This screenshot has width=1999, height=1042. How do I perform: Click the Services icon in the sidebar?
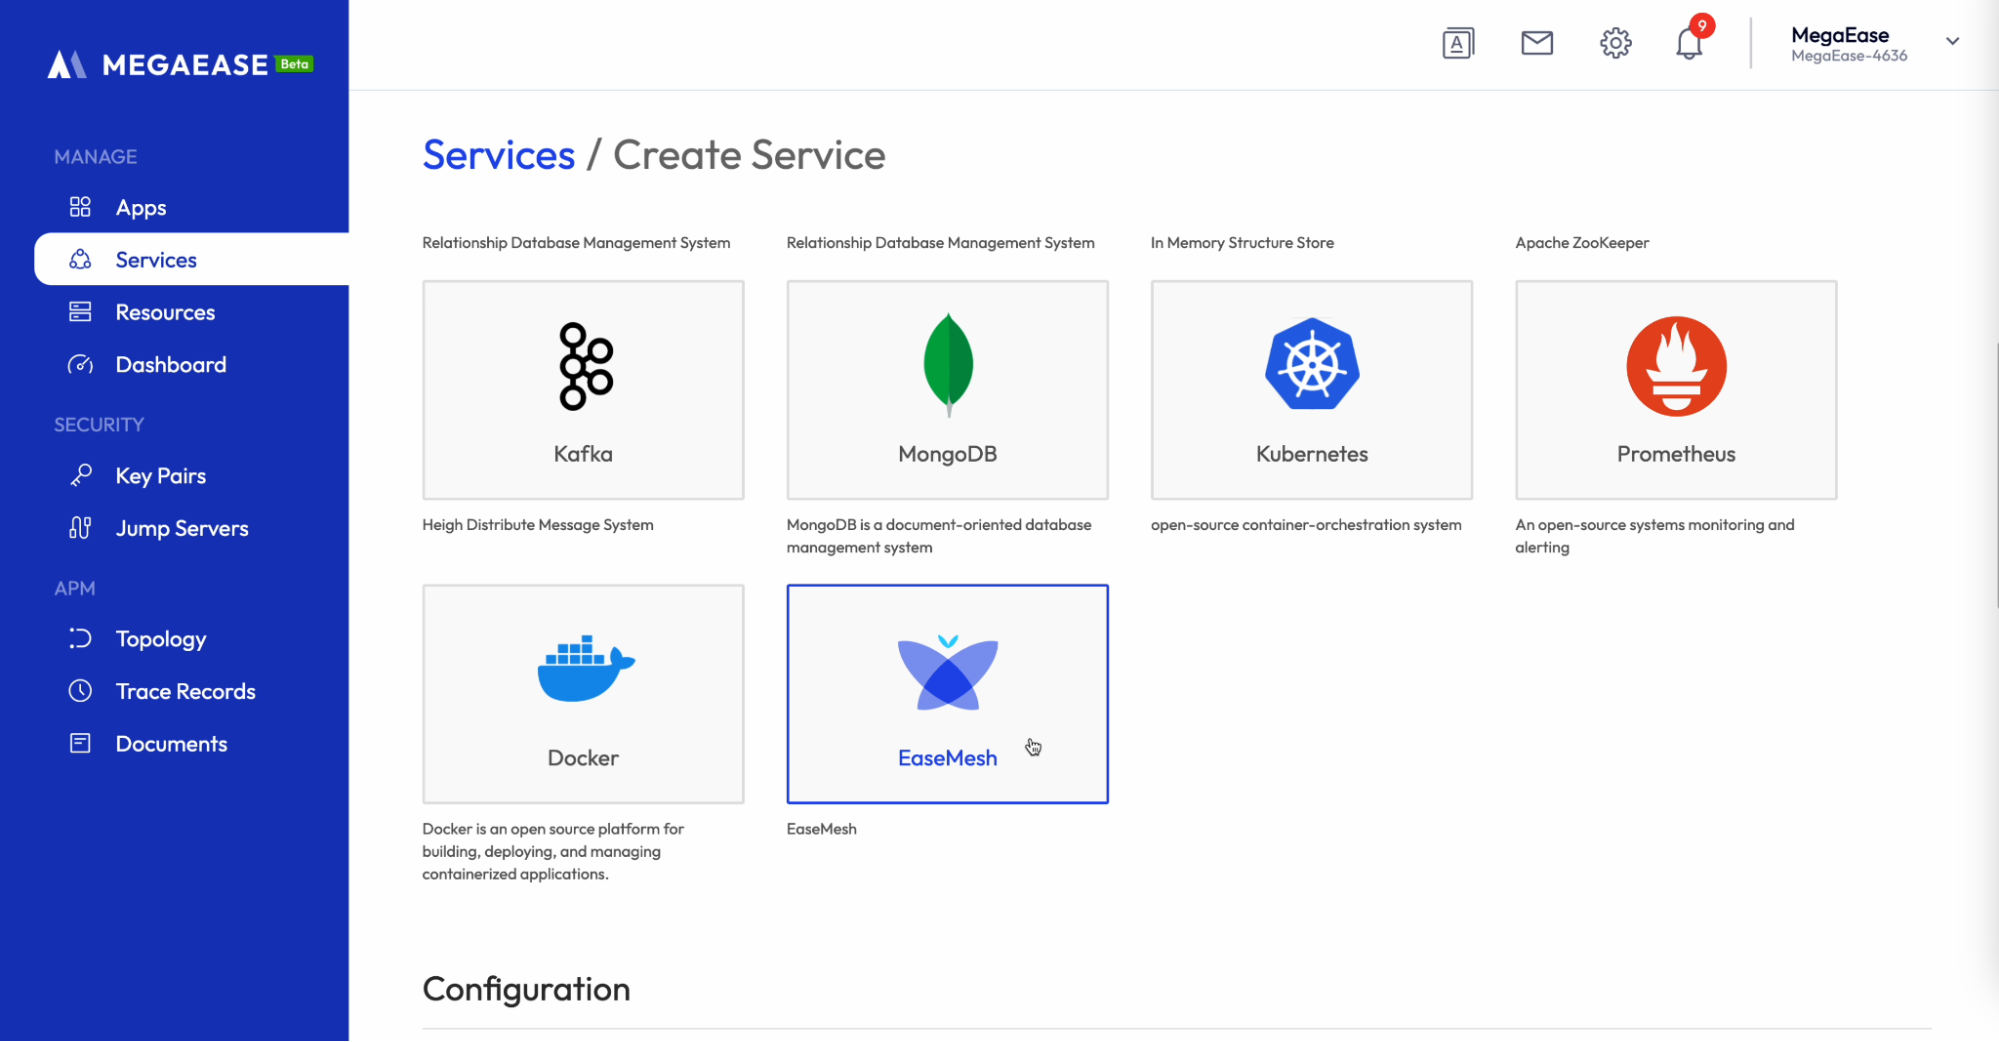pyautogui.click(x=80, y=260)
